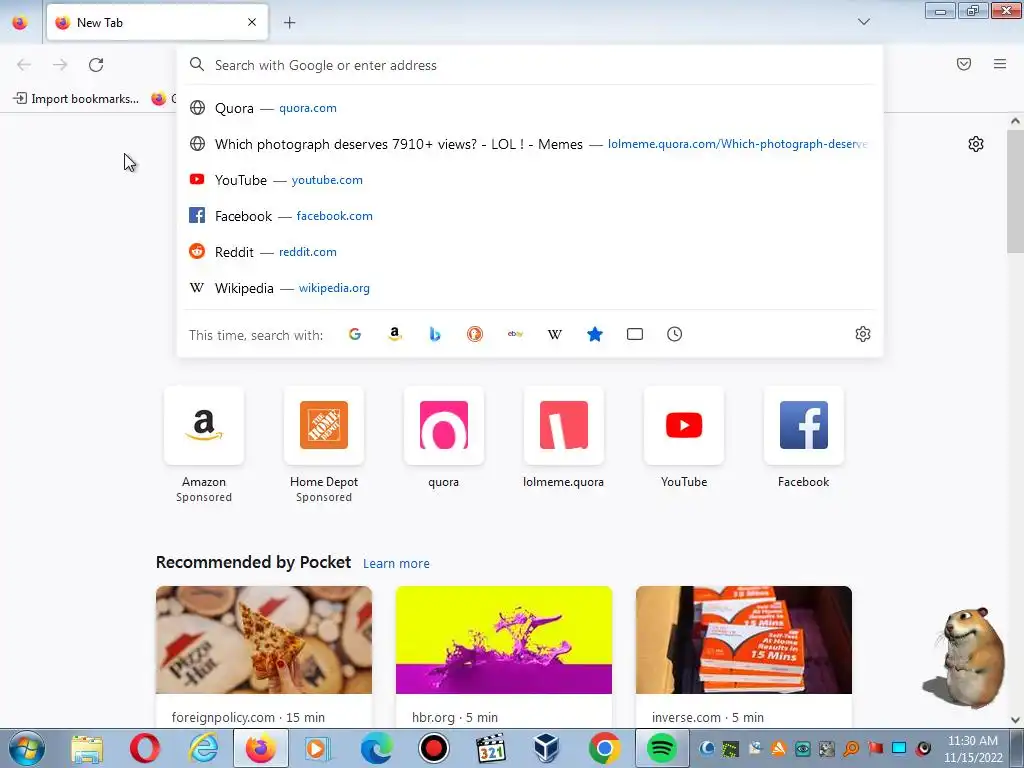Search this time with Wikipedia icon
Image resolution: width=1024 pixels, height=768 pixels.
[554, 334]
